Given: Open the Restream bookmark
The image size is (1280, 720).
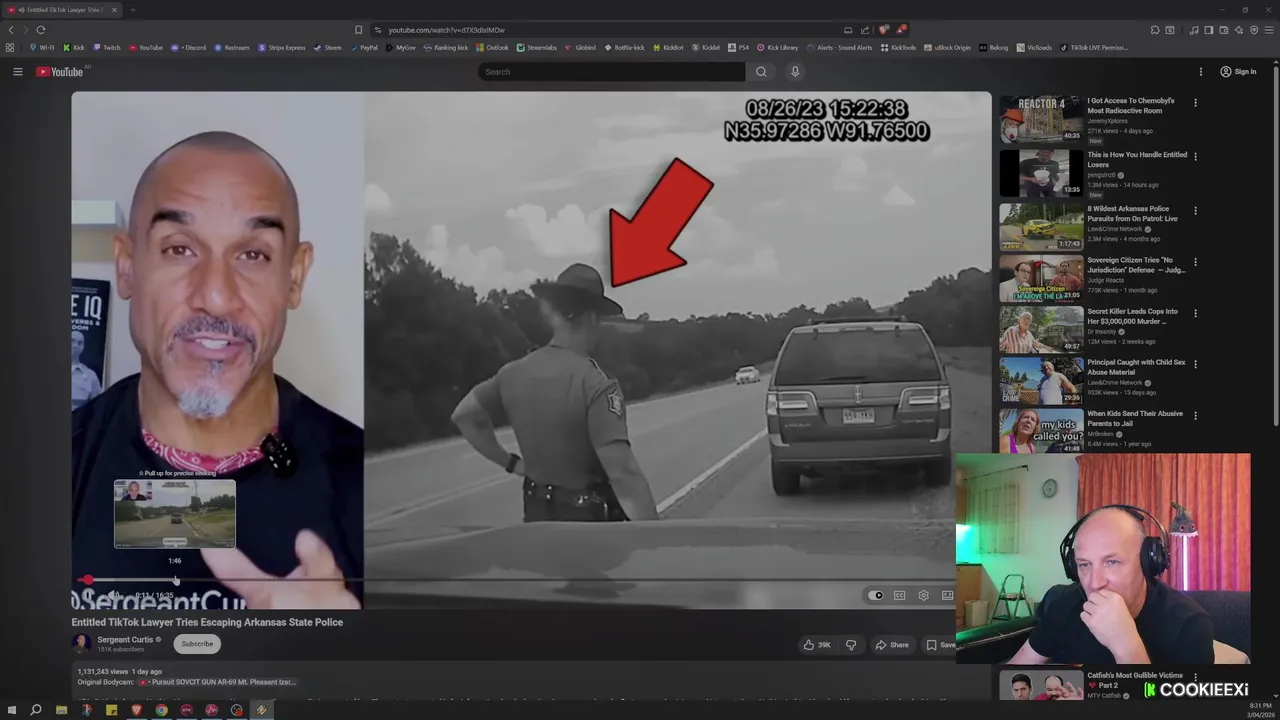Looking at the screenshot, I should [232, 47].
